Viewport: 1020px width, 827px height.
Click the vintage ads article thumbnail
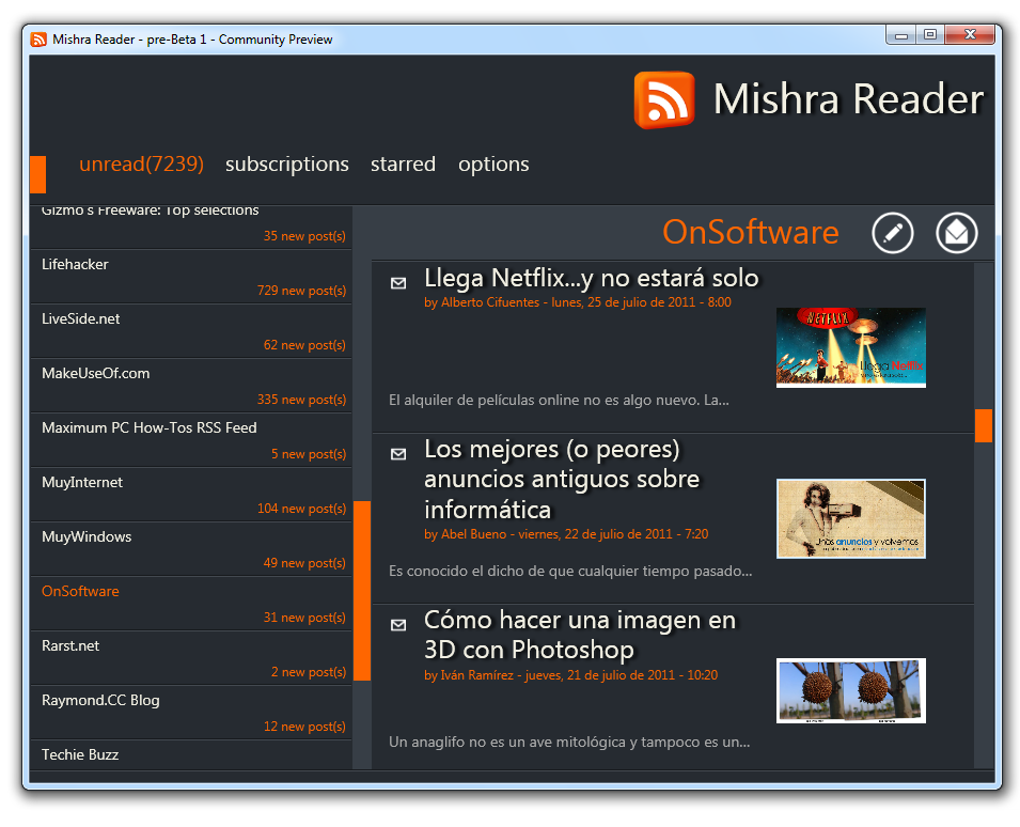[851, 519]
